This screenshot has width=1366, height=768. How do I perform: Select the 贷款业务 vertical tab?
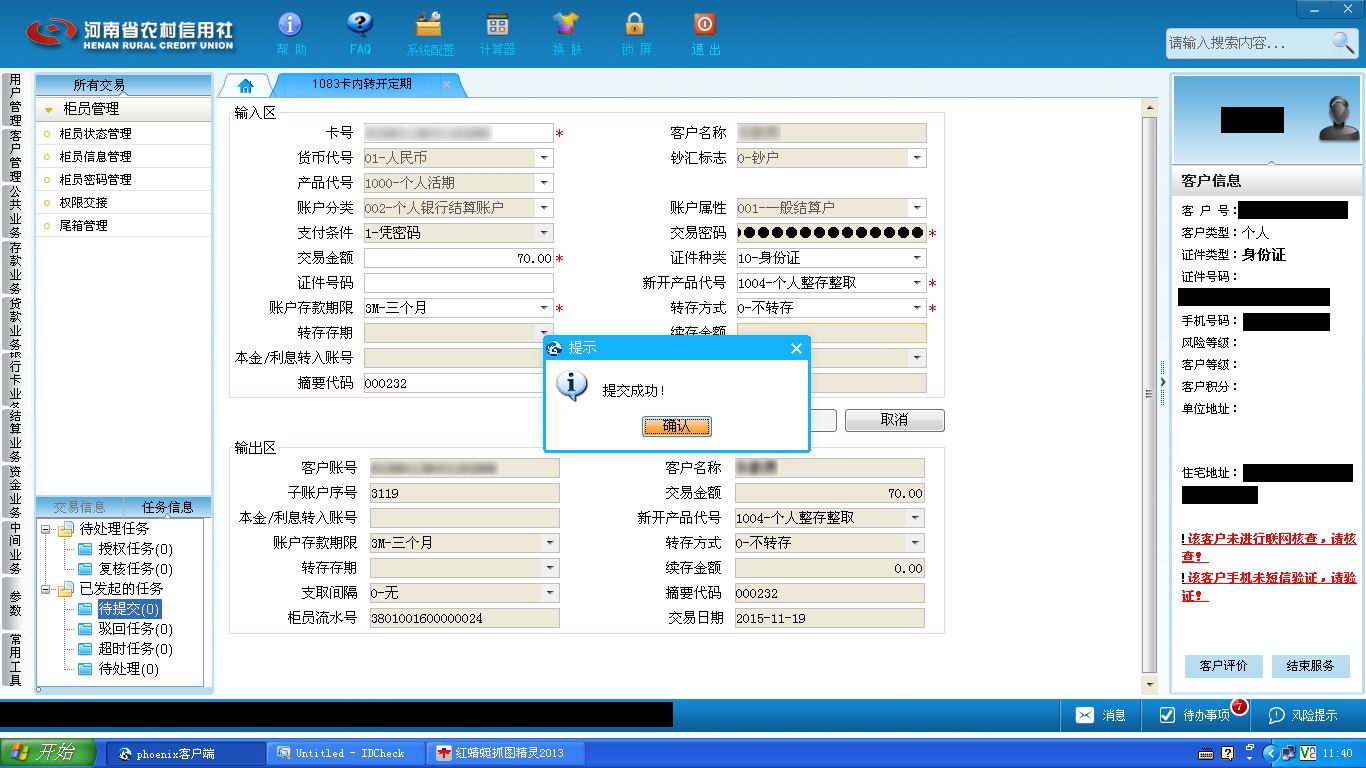(14, 325)
